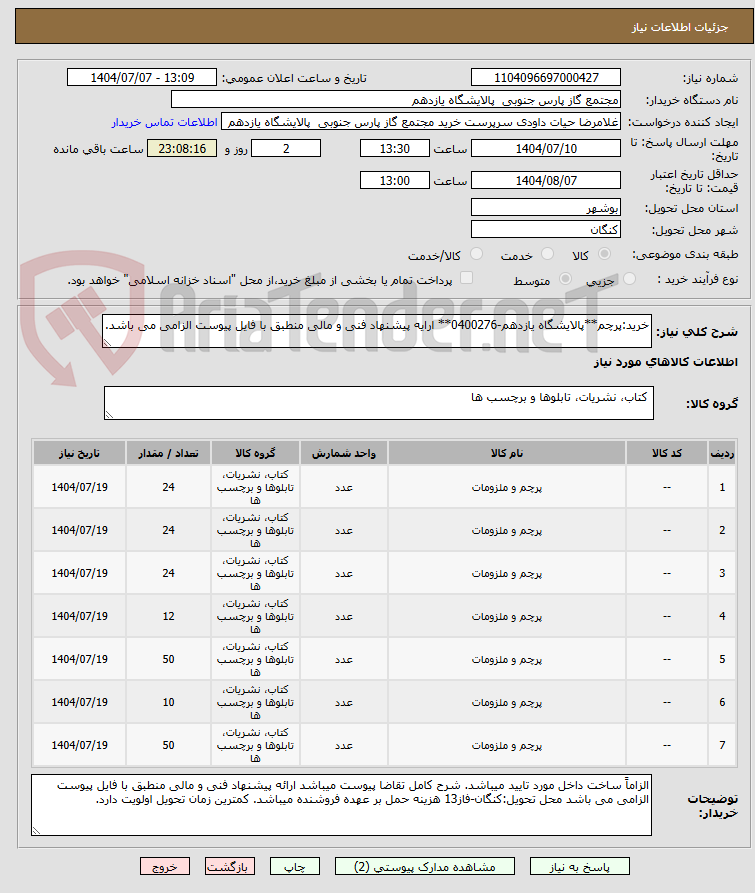Screen dimensions: 755x893
Task: Click row number 7 cell
Action: [x=722, y=745]
